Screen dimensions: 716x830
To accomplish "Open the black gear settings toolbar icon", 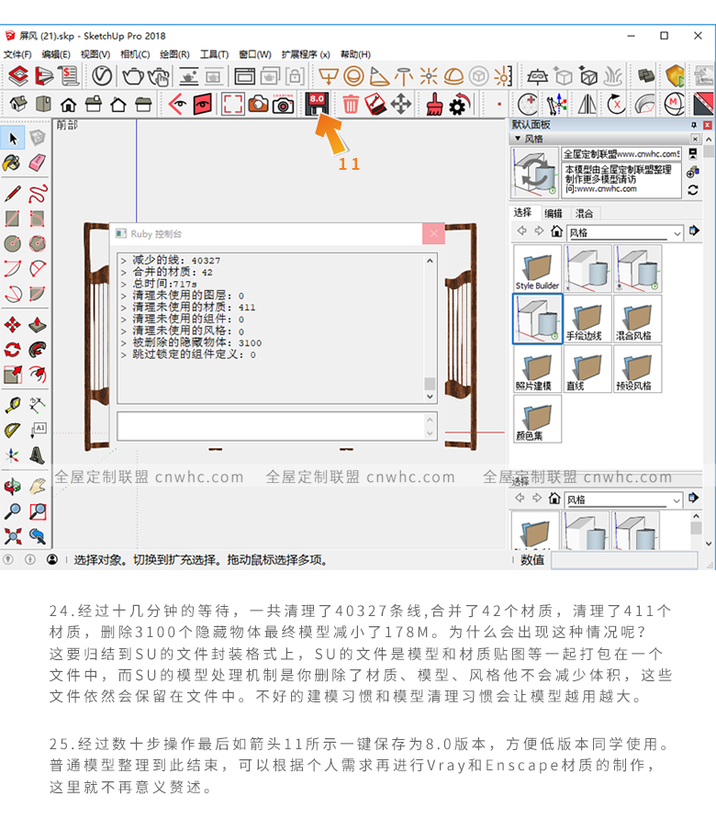I will click(x=459, y=104).
